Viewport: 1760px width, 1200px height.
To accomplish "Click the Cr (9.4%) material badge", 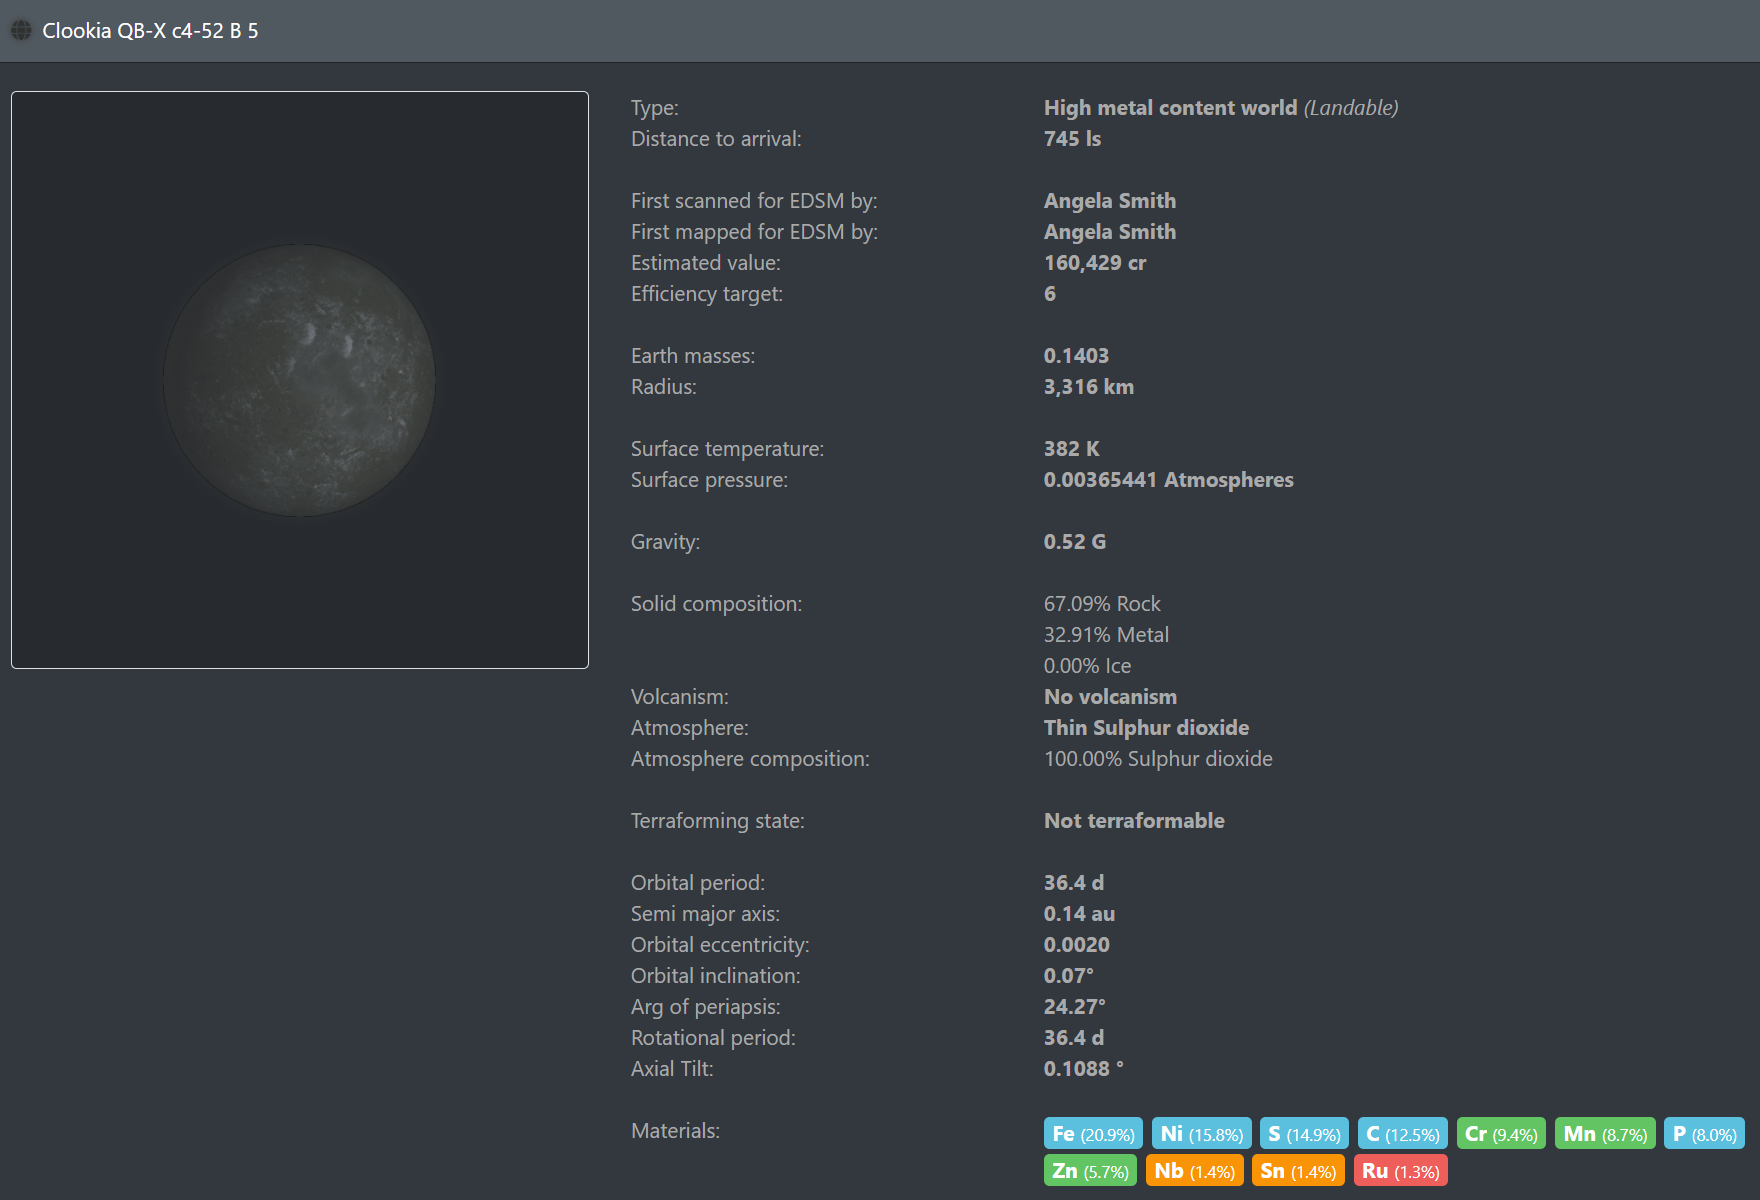I will (1501, 1134).
